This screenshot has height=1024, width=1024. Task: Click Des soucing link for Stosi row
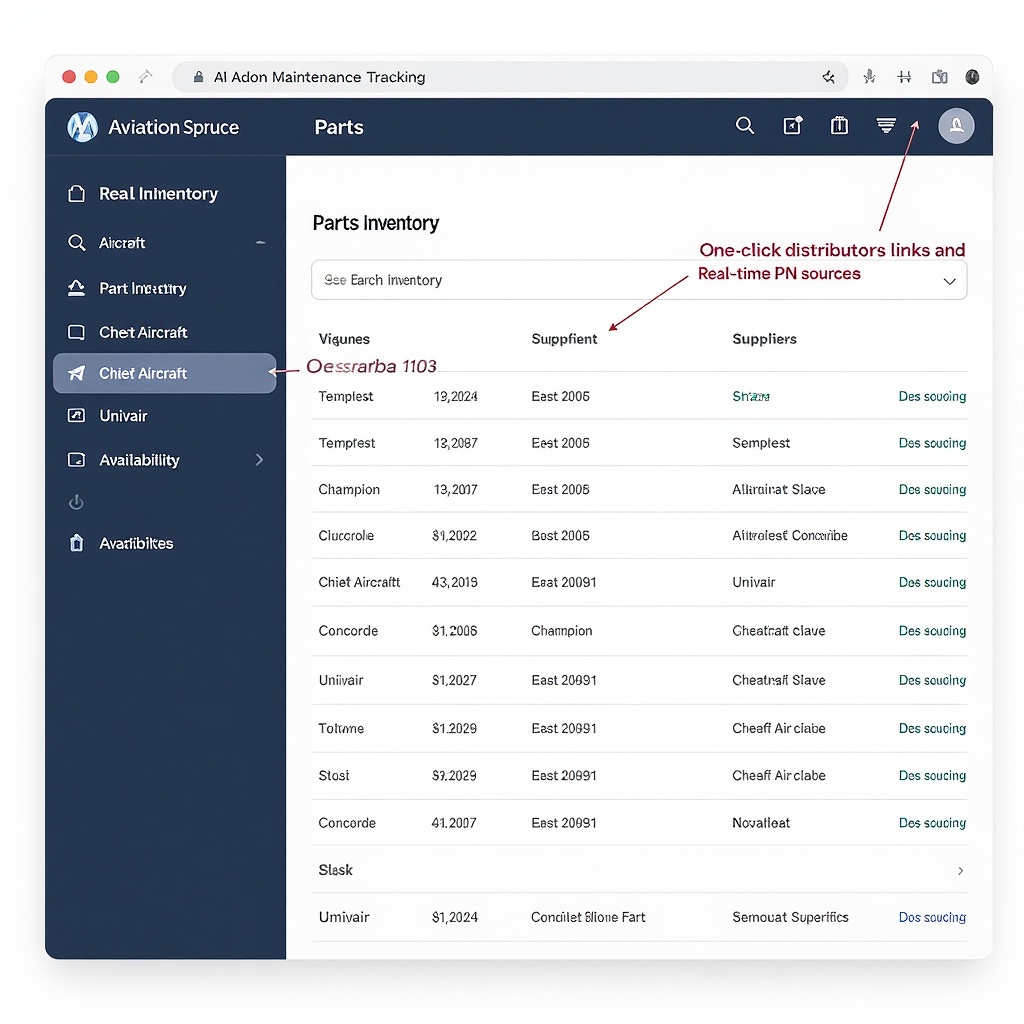932,775
